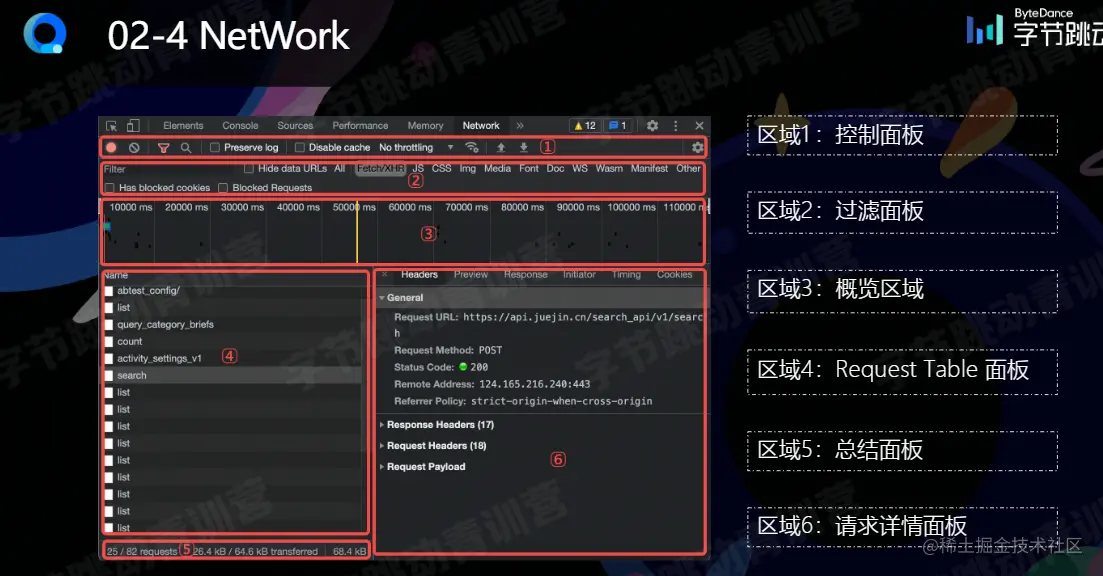Stop recording with the red record button
1103x576 pixels.
(x=111, y=148)
